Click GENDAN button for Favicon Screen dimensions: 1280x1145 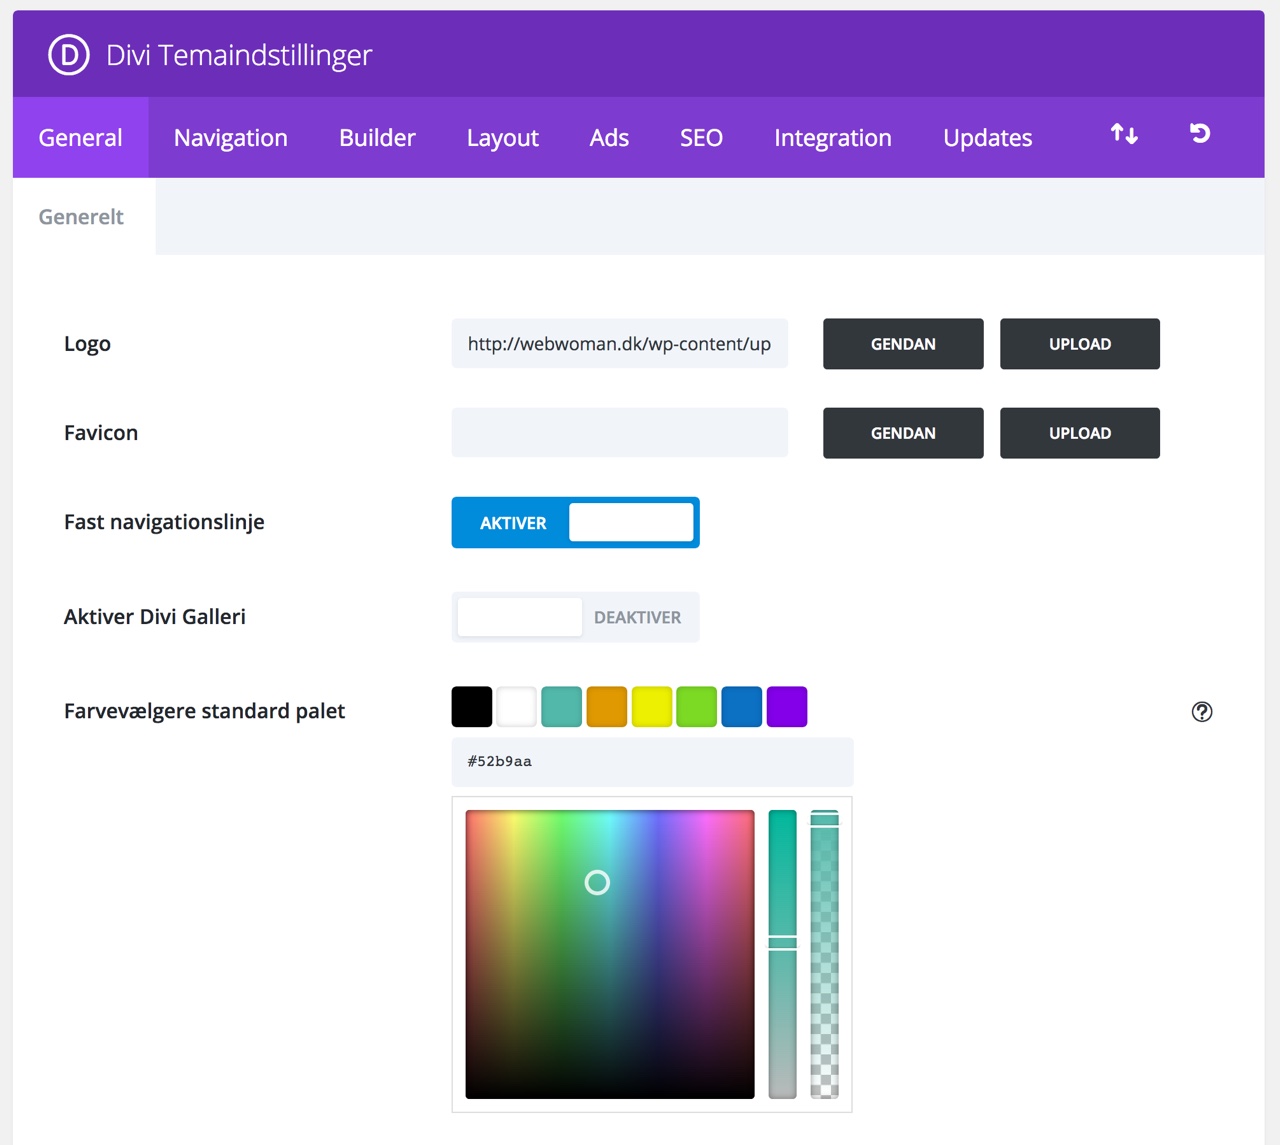[903, 433]
